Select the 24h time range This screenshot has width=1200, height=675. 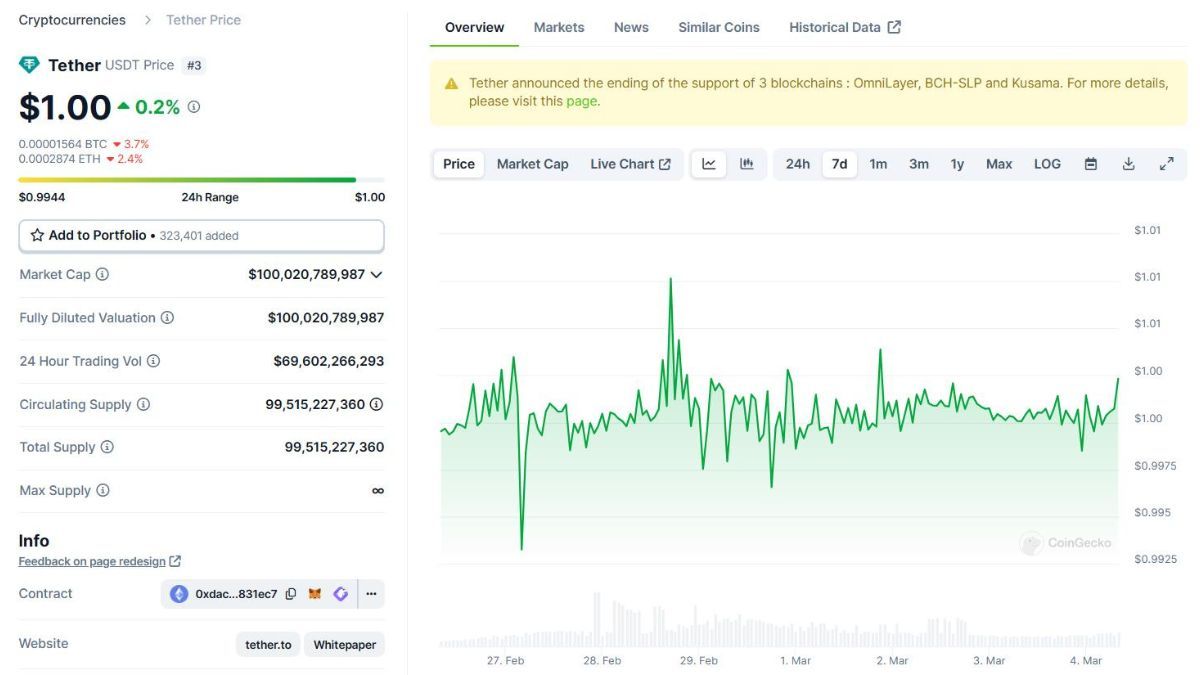coord(797,164)
